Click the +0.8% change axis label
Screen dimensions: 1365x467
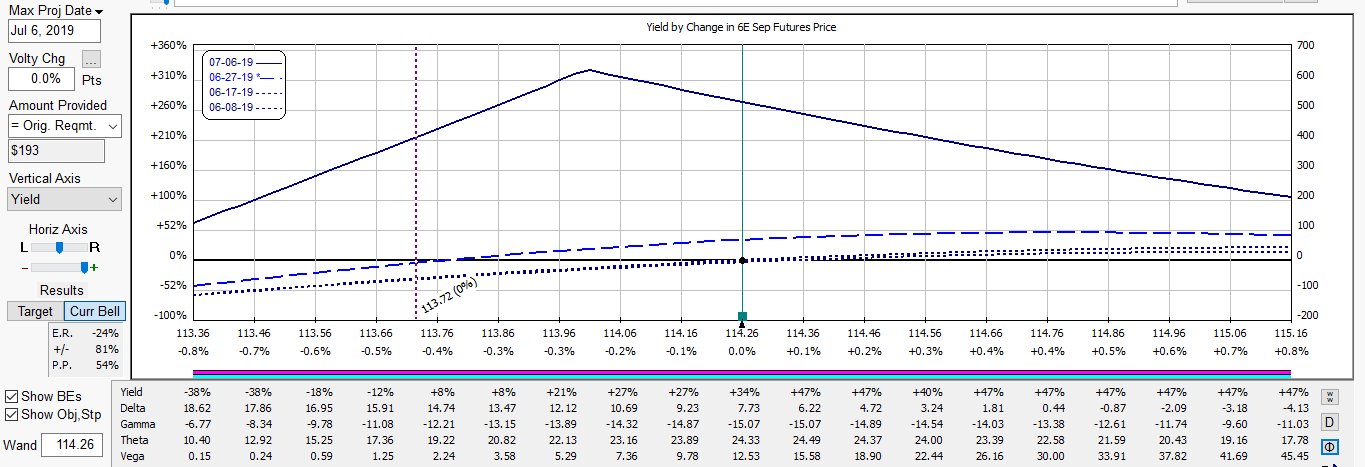pyautogui.click(x=1291, y=351)
